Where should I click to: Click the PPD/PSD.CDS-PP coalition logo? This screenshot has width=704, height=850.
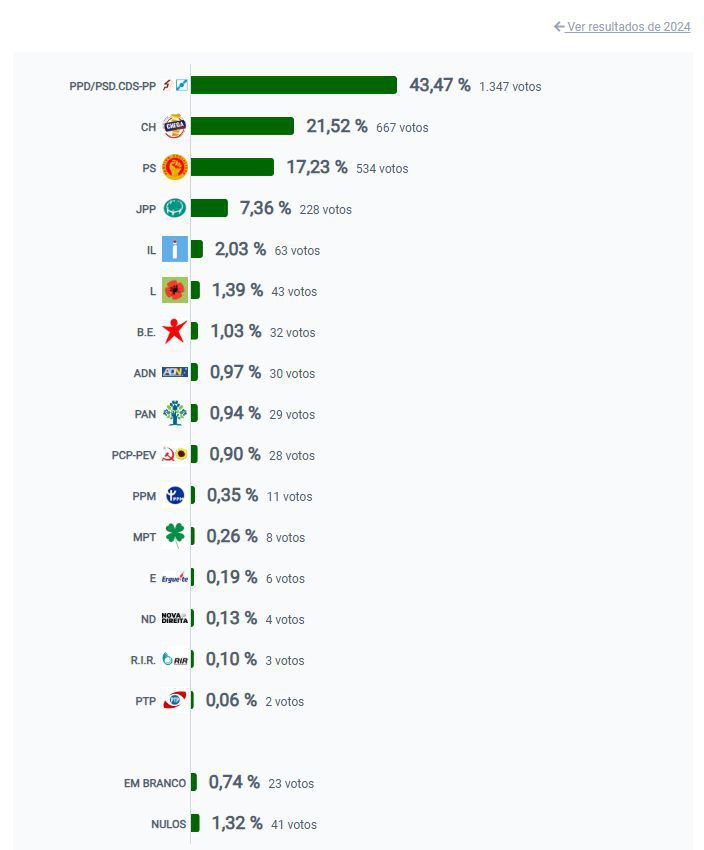coord(175,86)
